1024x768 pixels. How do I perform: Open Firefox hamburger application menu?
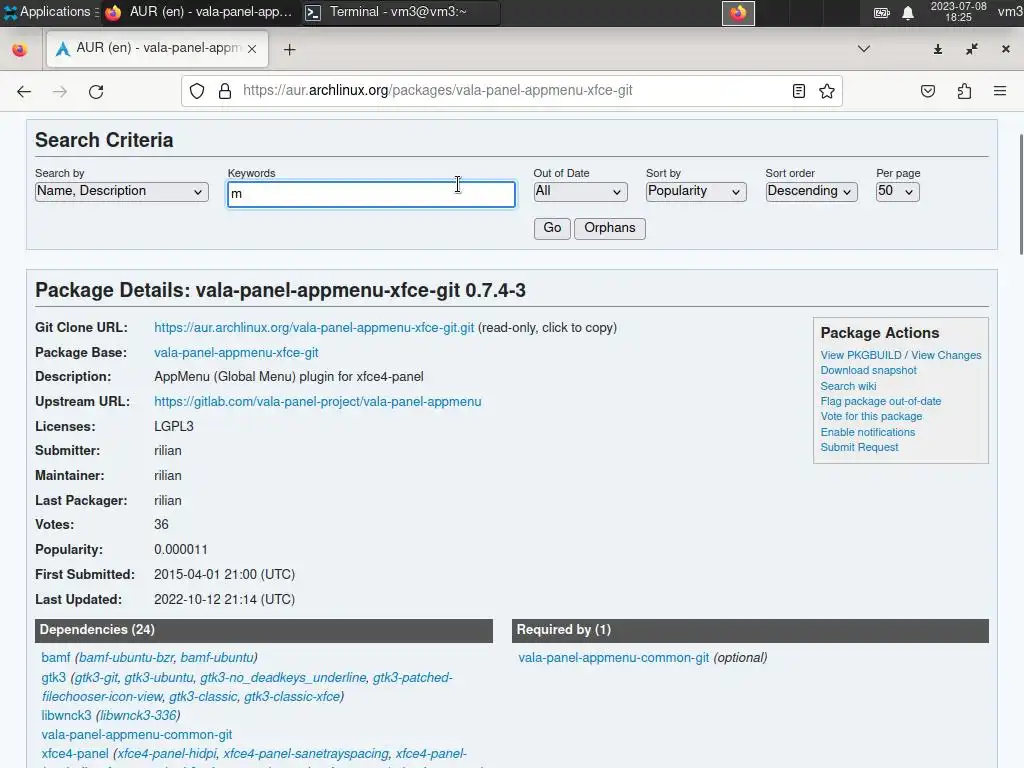coord(1000,91)
